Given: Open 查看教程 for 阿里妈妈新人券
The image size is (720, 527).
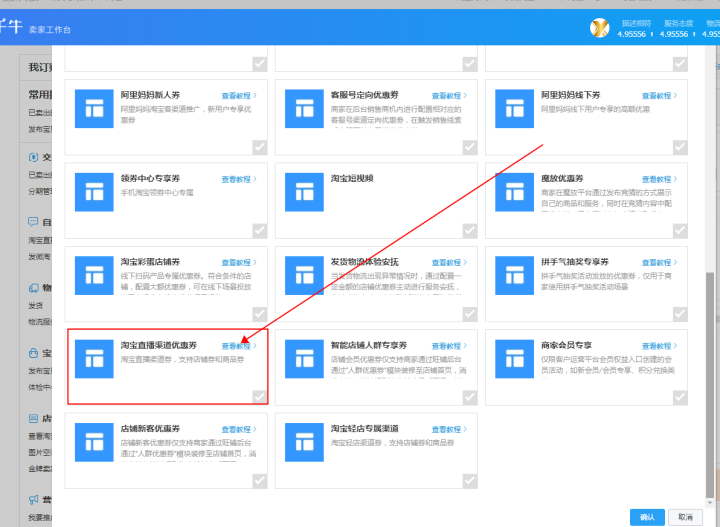Looking at the screenshot, I should coord(239,95).
